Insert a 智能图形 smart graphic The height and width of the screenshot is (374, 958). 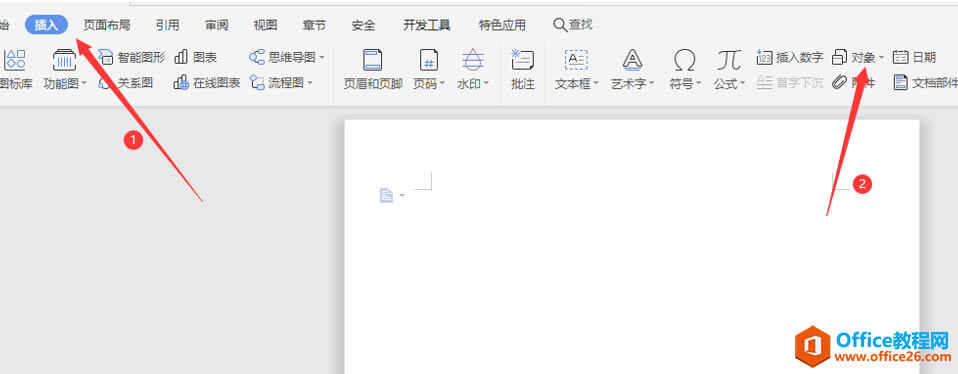coord(132,58)
